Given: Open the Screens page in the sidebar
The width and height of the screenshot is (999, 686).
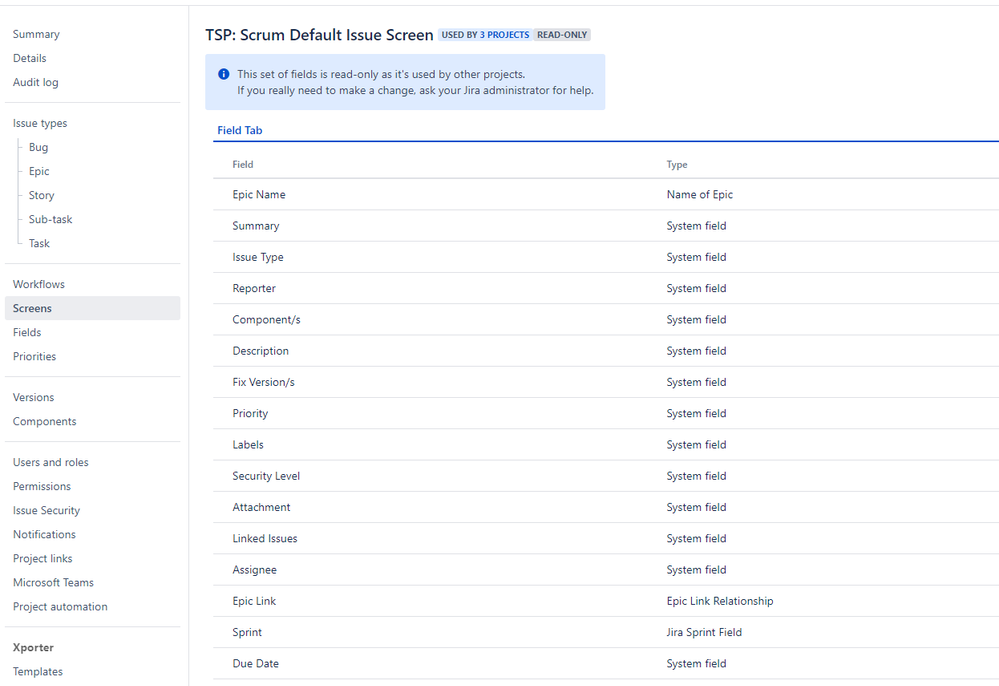Looking at the screenshot, I should [x=92, y=308].
